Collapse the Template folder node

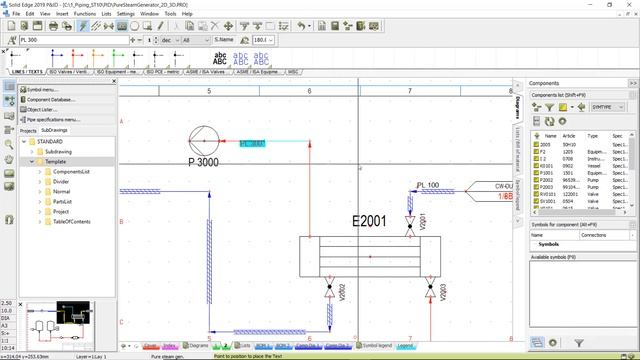(x=32, y=162)
